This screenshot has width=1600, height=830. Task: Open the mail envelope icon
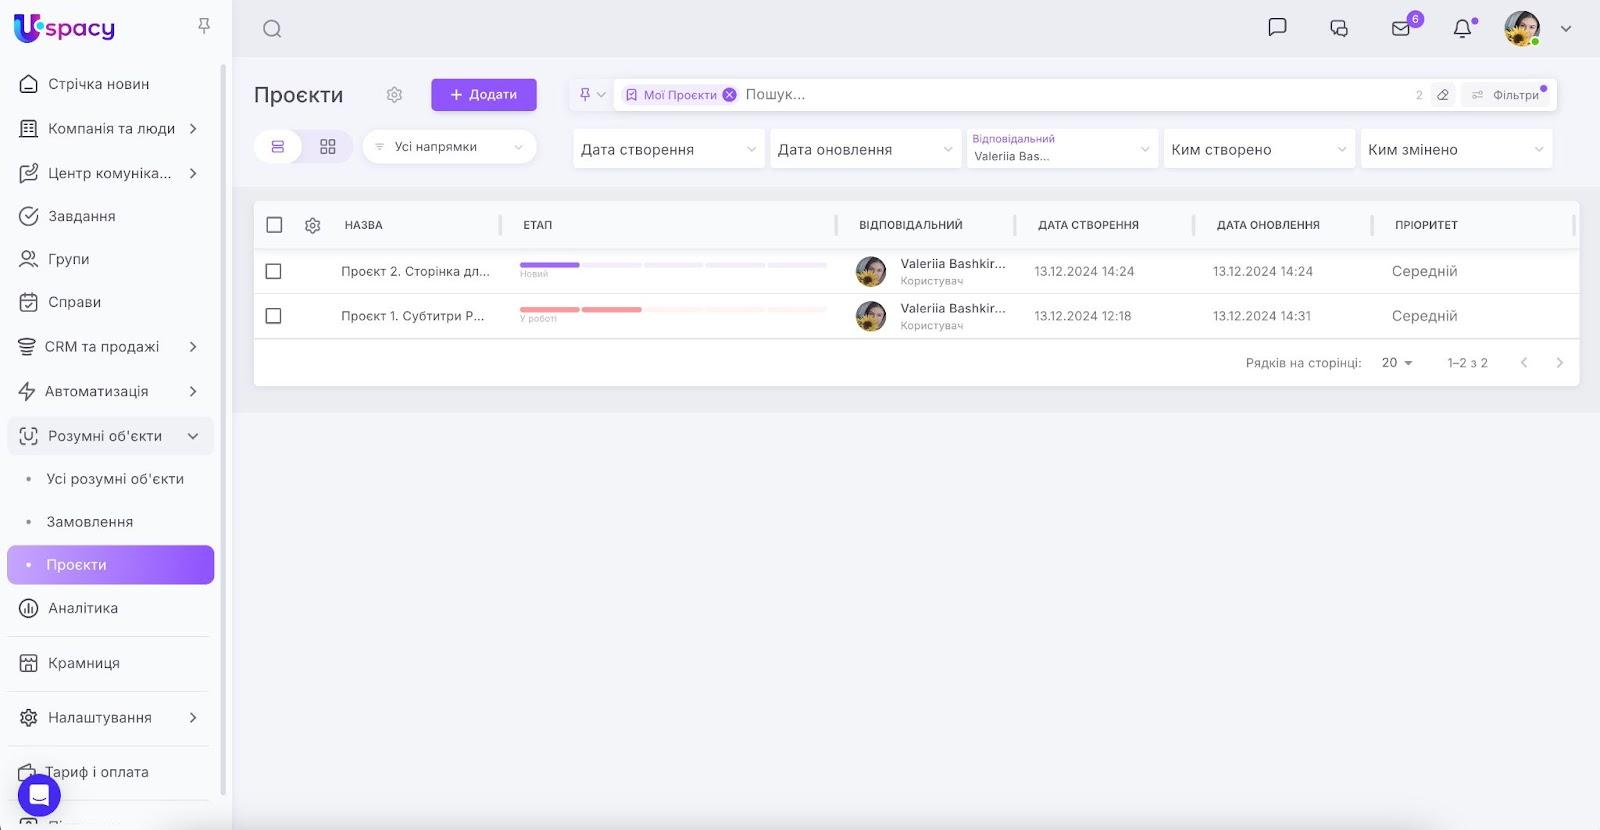pos(1401,29)
